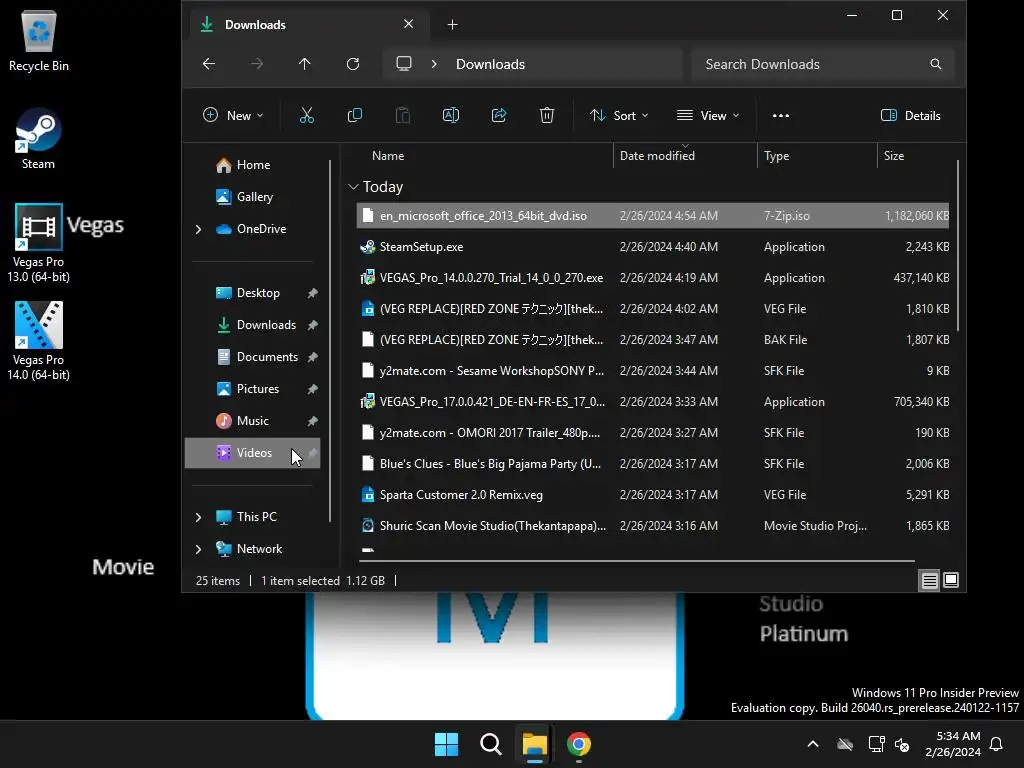
Task: Select en_microsoft_office_2013_64bit_dvd.iso file
Action: point(652,216)
